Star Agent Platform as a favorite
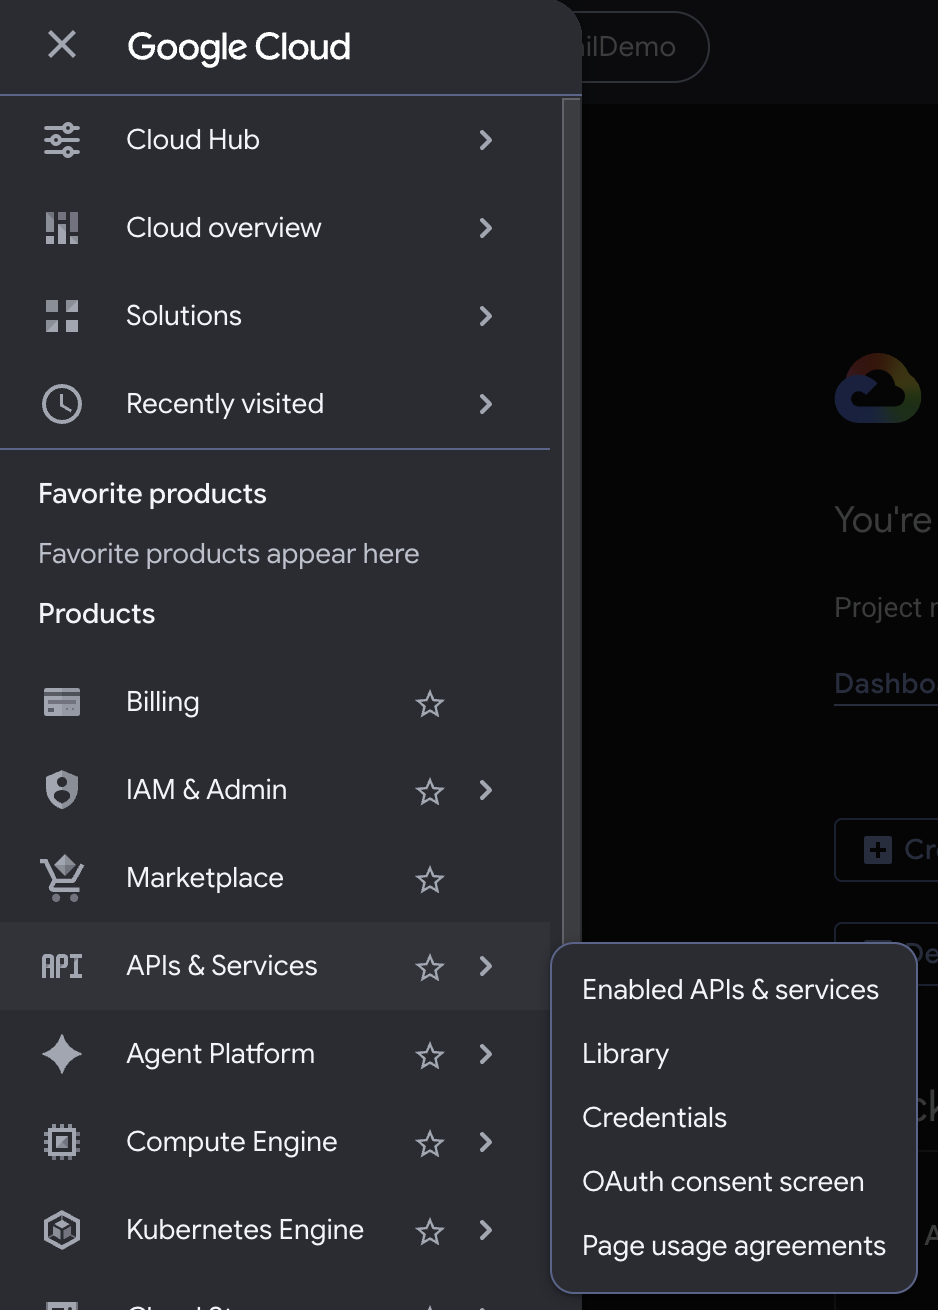The image size is (938, 1310). click(x=430, y=1056)
